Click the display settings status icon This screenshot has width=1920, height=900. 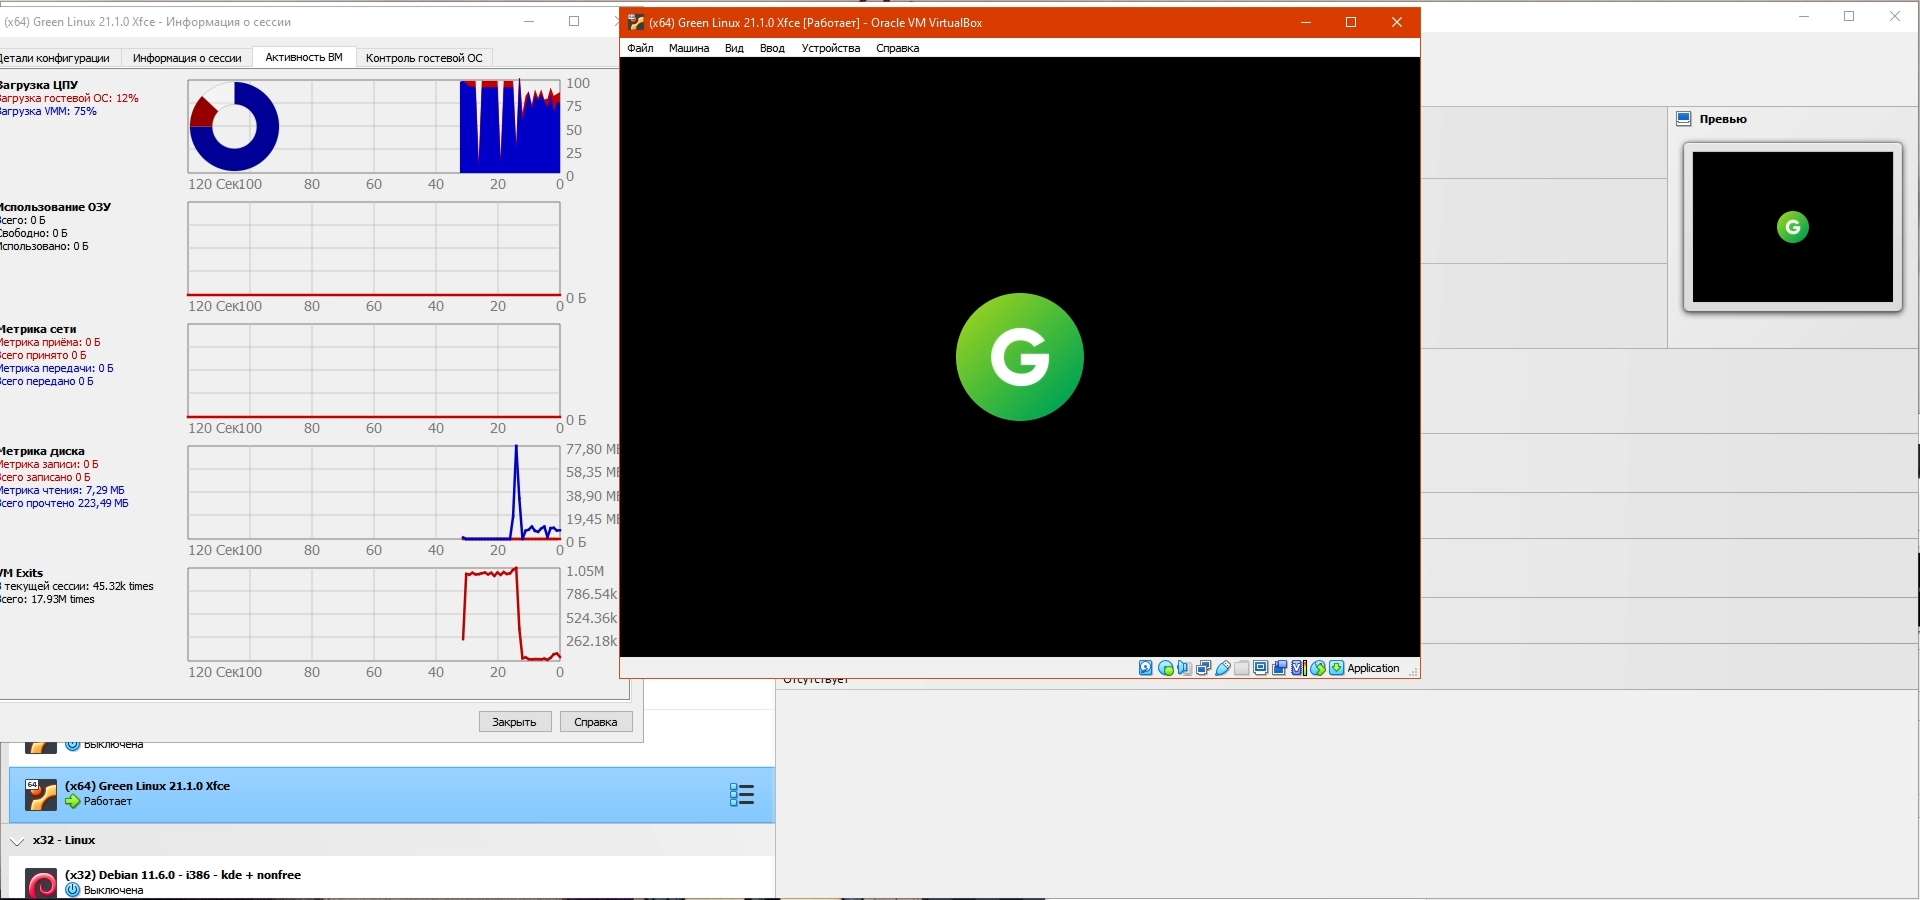[x=1261, y=668]
